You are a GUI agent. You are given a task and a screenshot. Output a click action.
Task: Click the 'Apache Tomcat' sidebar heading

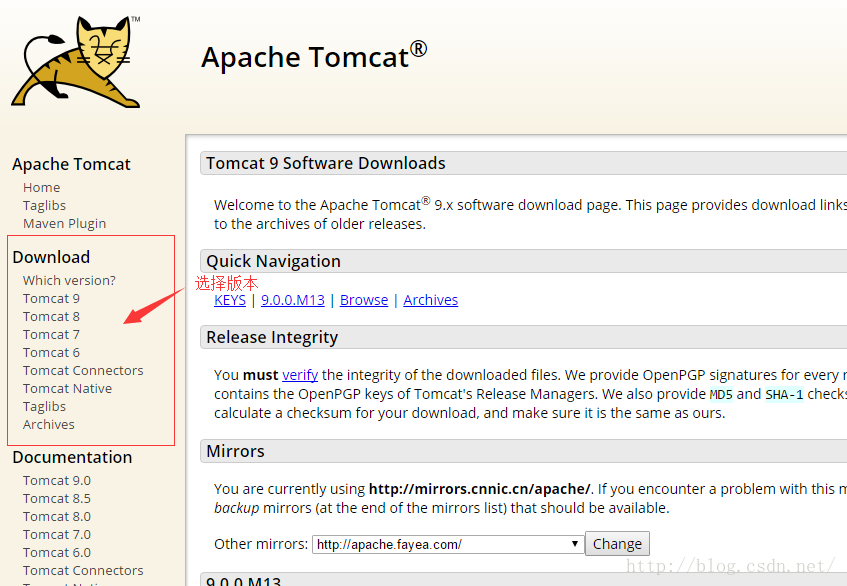point(71,164)
